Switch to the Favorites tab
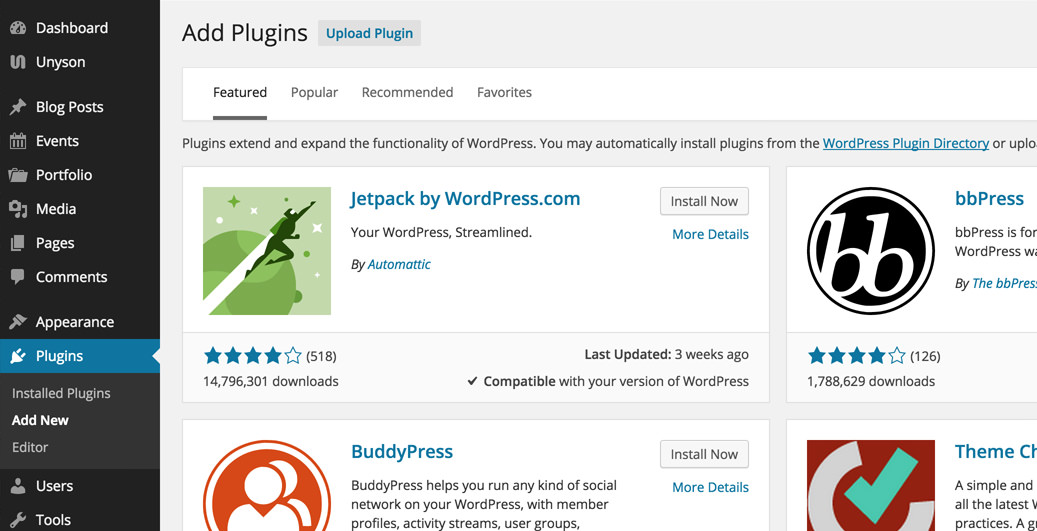Viewport: 1037px width, 531px height. 505,93
